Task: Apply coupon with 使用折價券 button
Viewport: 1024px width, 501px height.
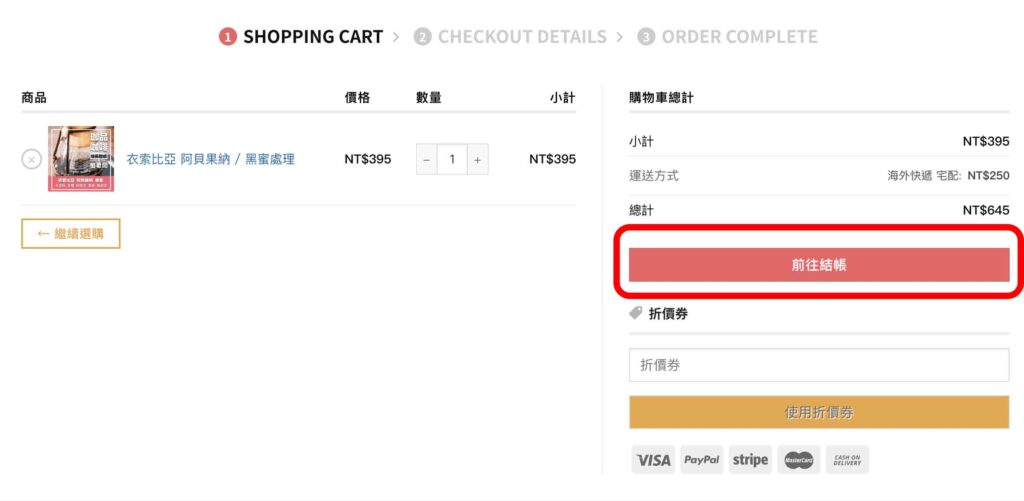Action: click(x=818, y=412)
